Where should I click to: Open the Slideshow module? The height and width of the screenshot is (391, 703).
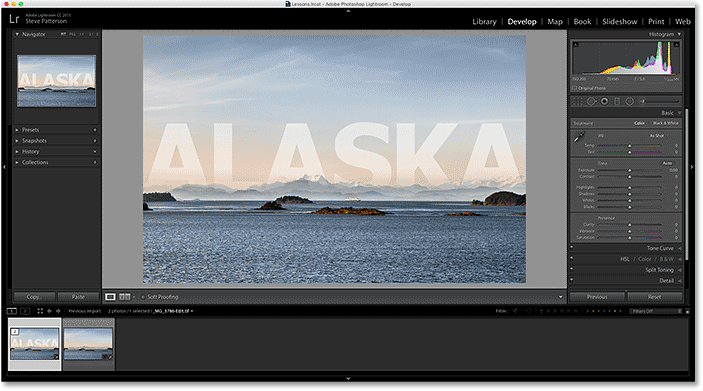pyautogui.click(x=620, y=22)
